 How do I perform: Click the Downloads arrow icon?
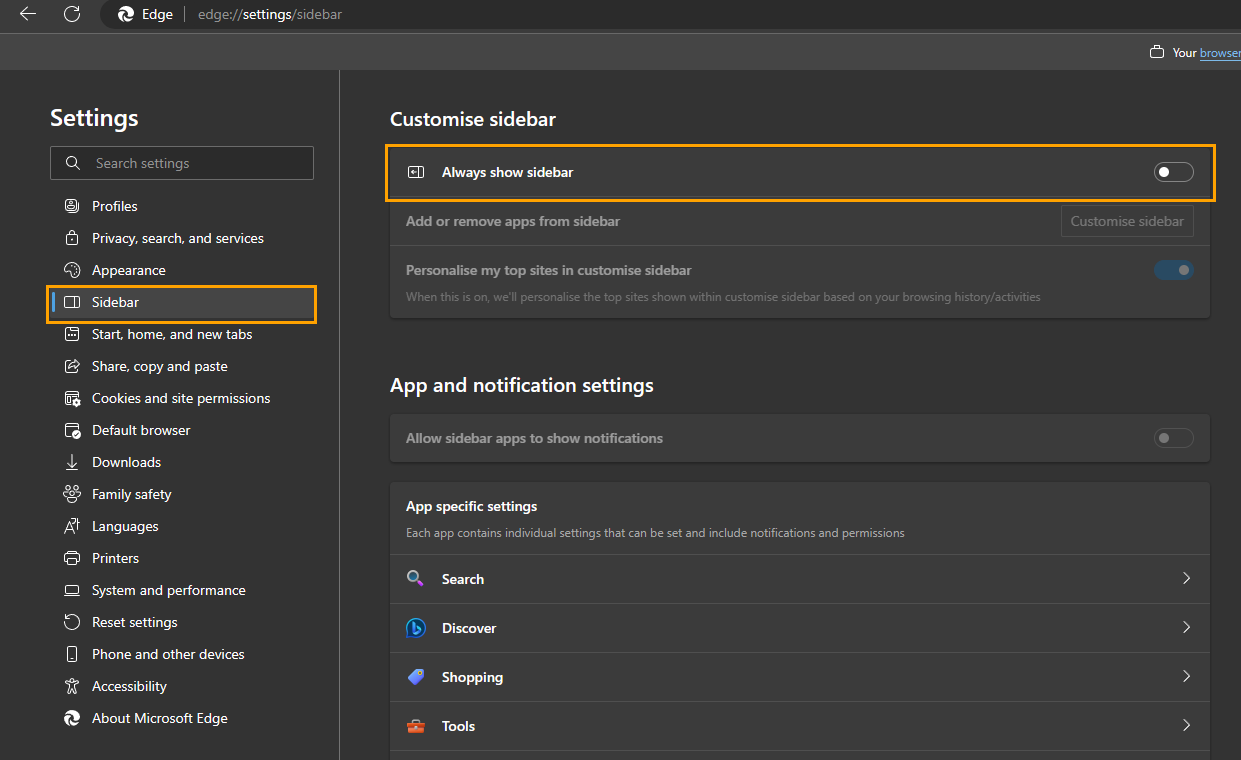72,462
